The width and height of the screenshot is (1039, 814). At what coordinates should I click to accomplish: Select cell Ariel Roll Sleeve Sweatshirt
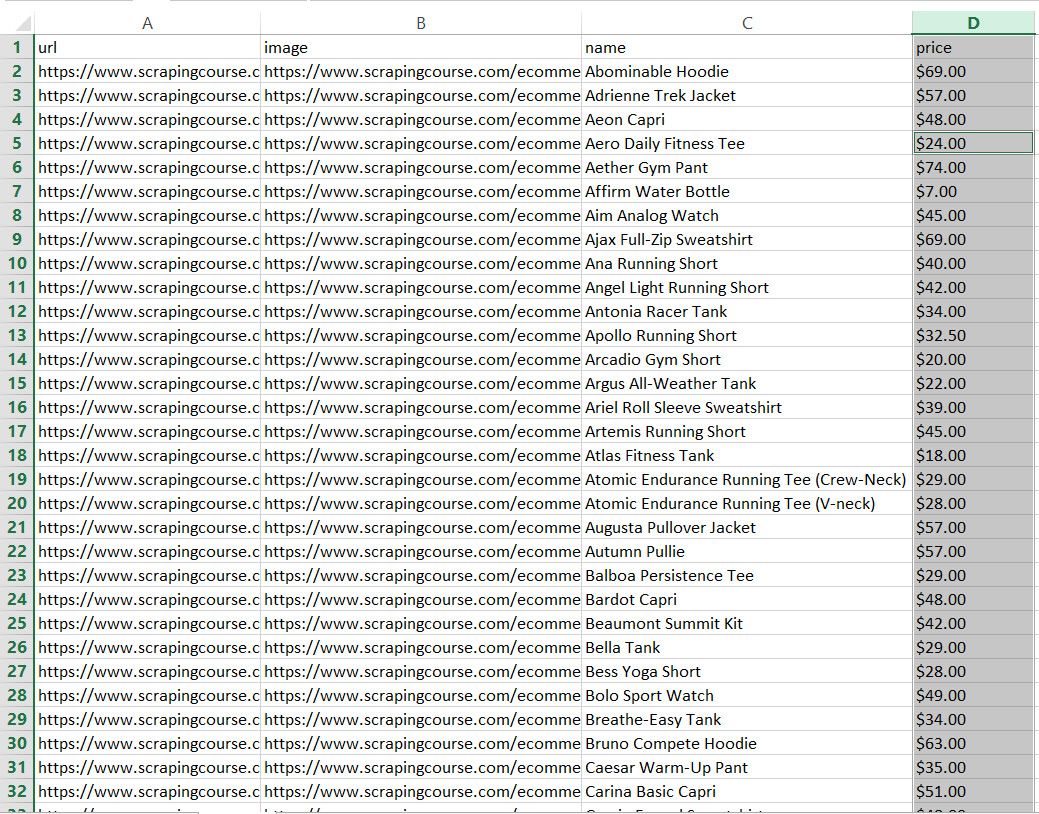coord(747,407)
